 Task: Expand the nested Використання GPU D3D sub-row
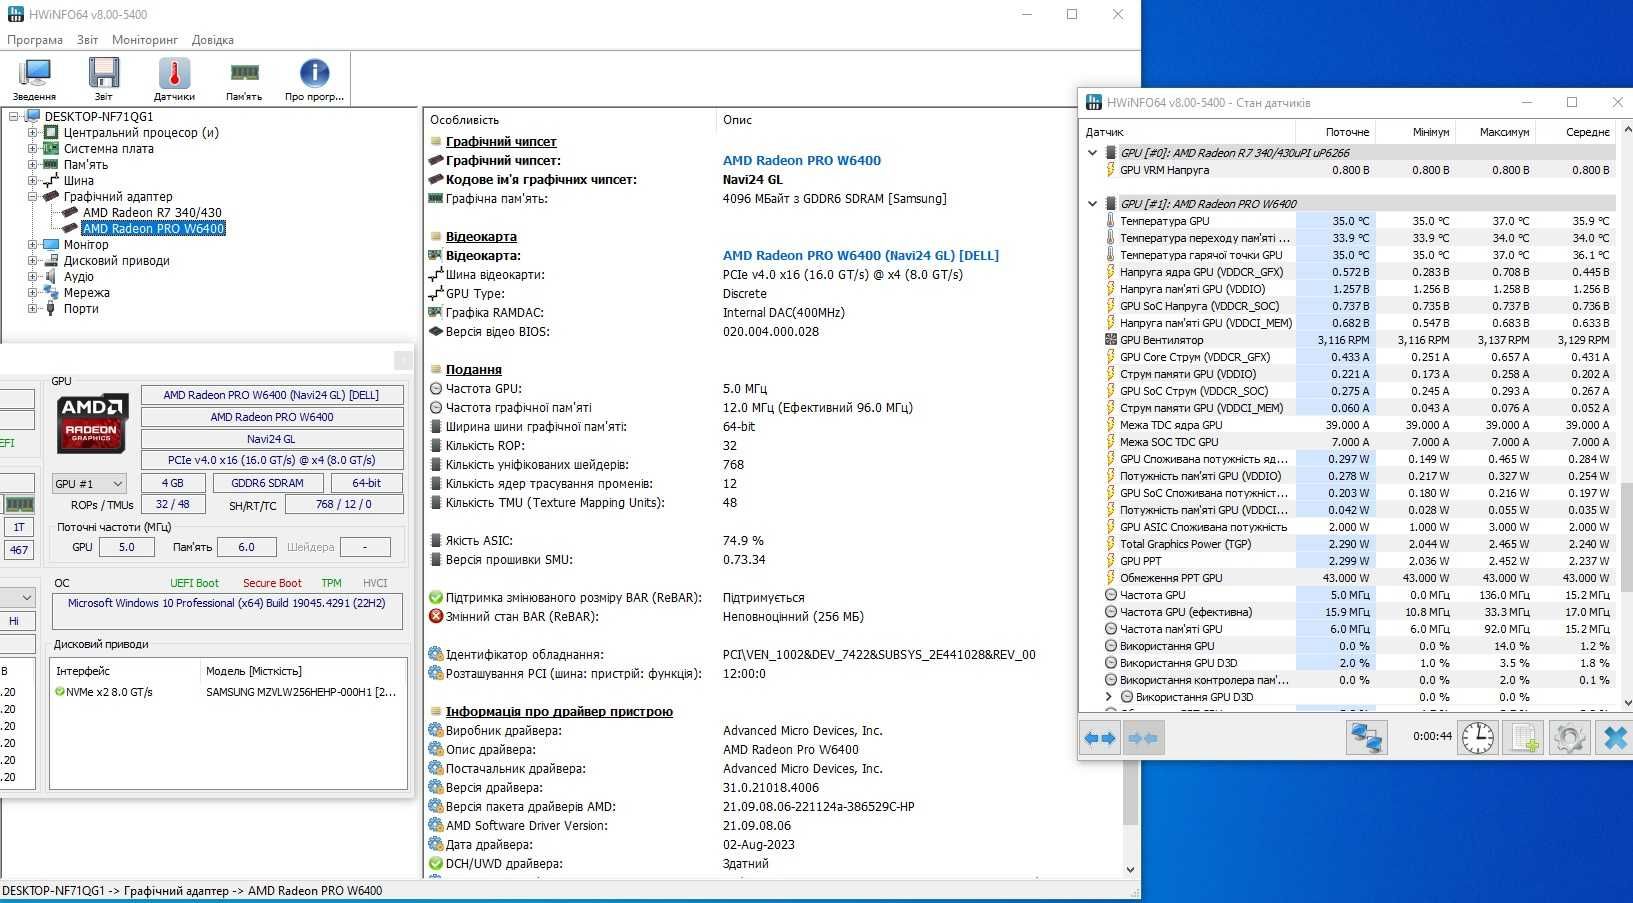pyautogui.click(x=1108, y=697)
